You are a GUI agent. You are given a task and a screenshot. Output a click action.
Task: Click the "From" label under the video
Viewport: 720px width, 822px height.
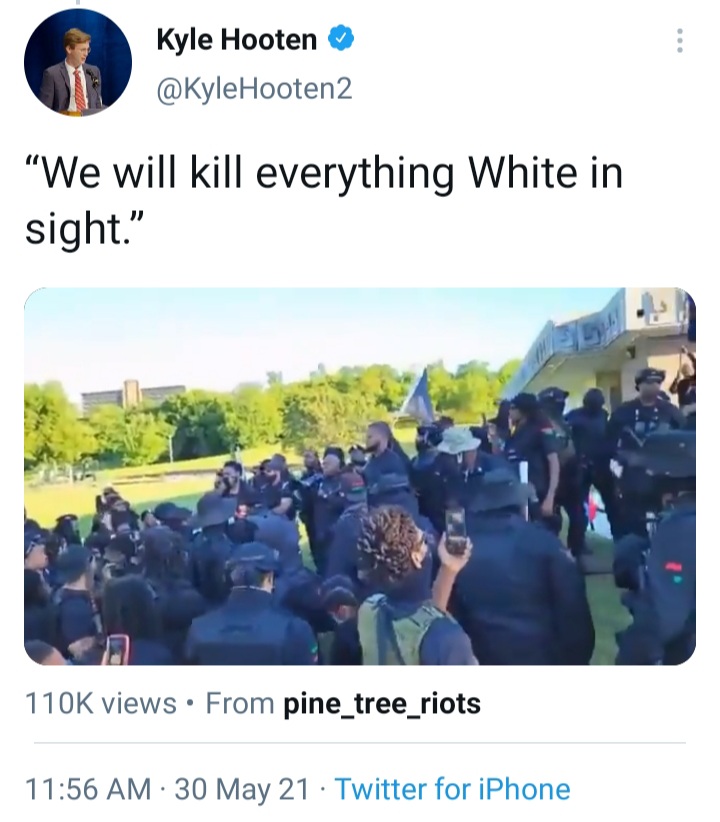(x=240, y=703)
